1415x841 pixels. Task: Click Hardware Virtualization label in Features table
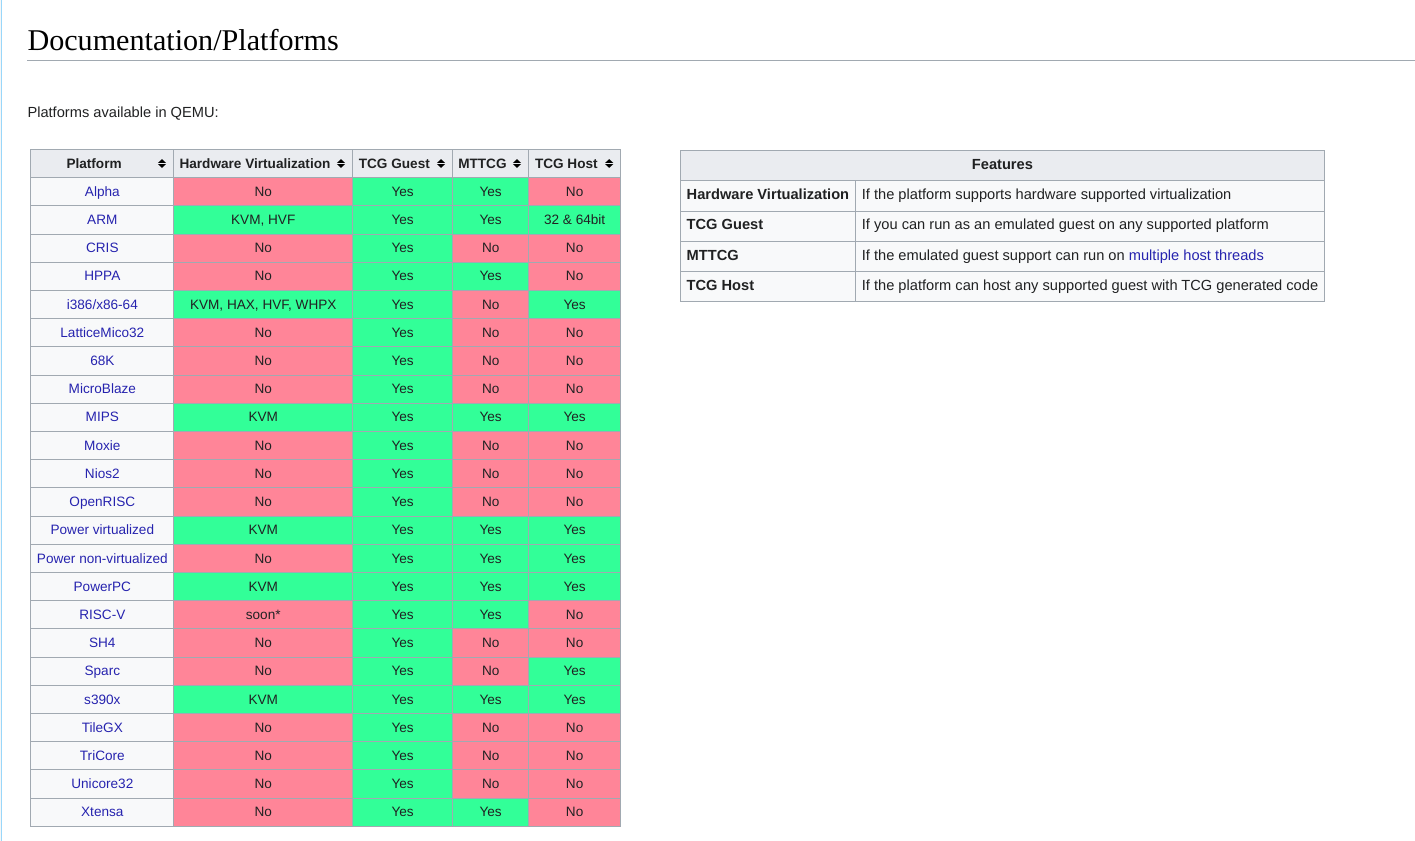[767, 194]
